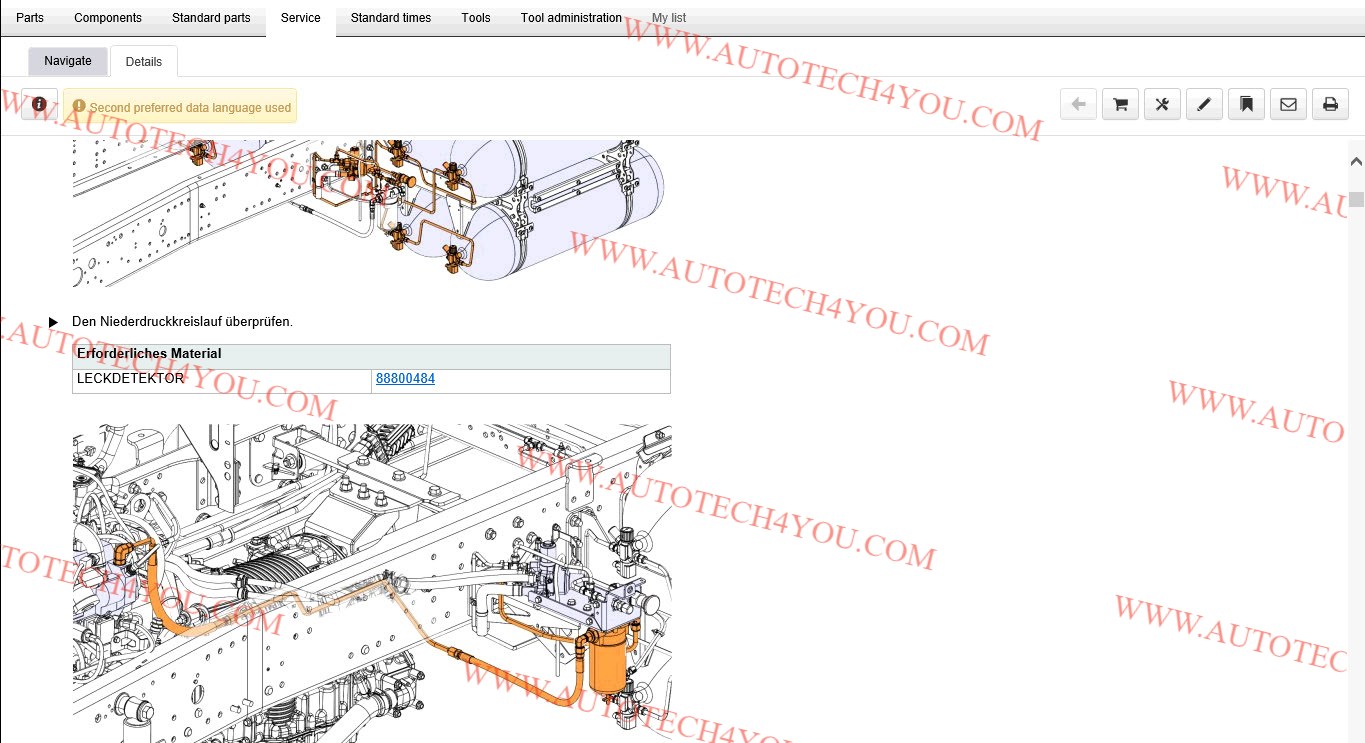The width and height of the screenshot is (1365, 743).
Task: Expand the Niederdruckkreislauf überprüfen step
Action: pyautogui.click(x=54, y=322)
